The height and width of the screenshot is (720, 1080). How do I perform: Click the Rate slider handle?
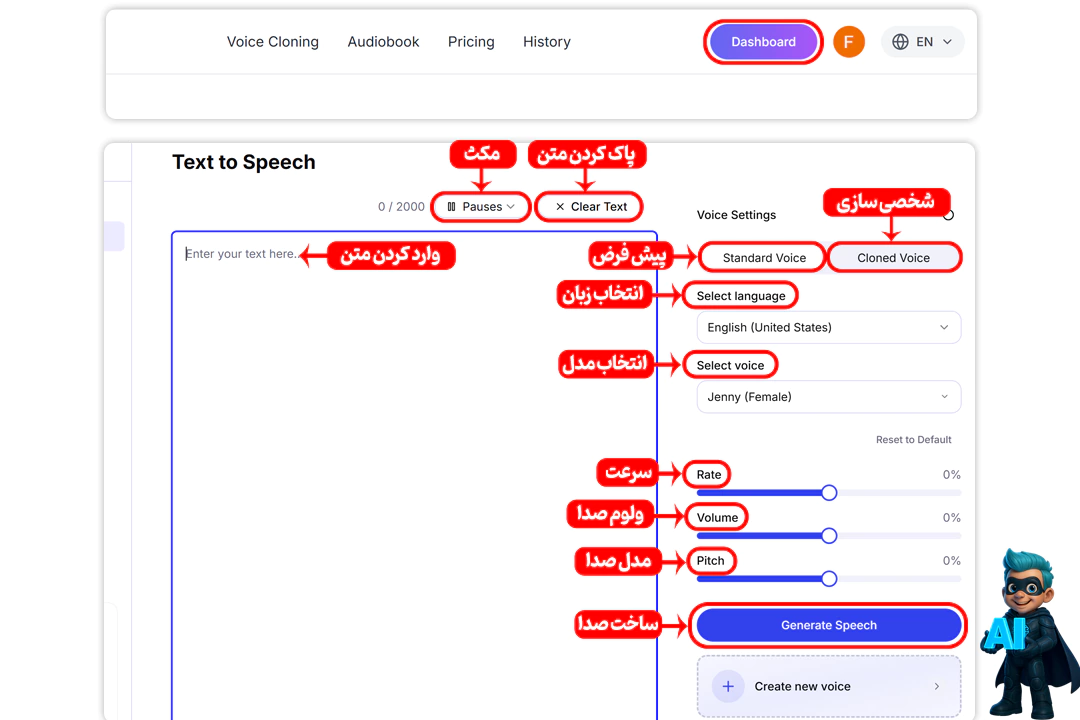(828, 492)
